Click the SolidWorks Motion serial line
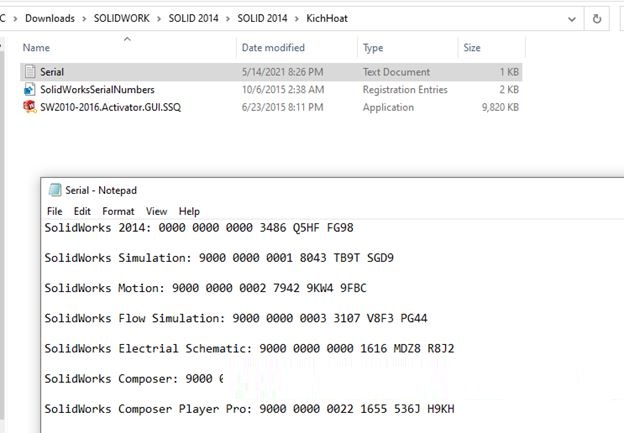Viewport: 624px width, 433px height. pos(205,288)
